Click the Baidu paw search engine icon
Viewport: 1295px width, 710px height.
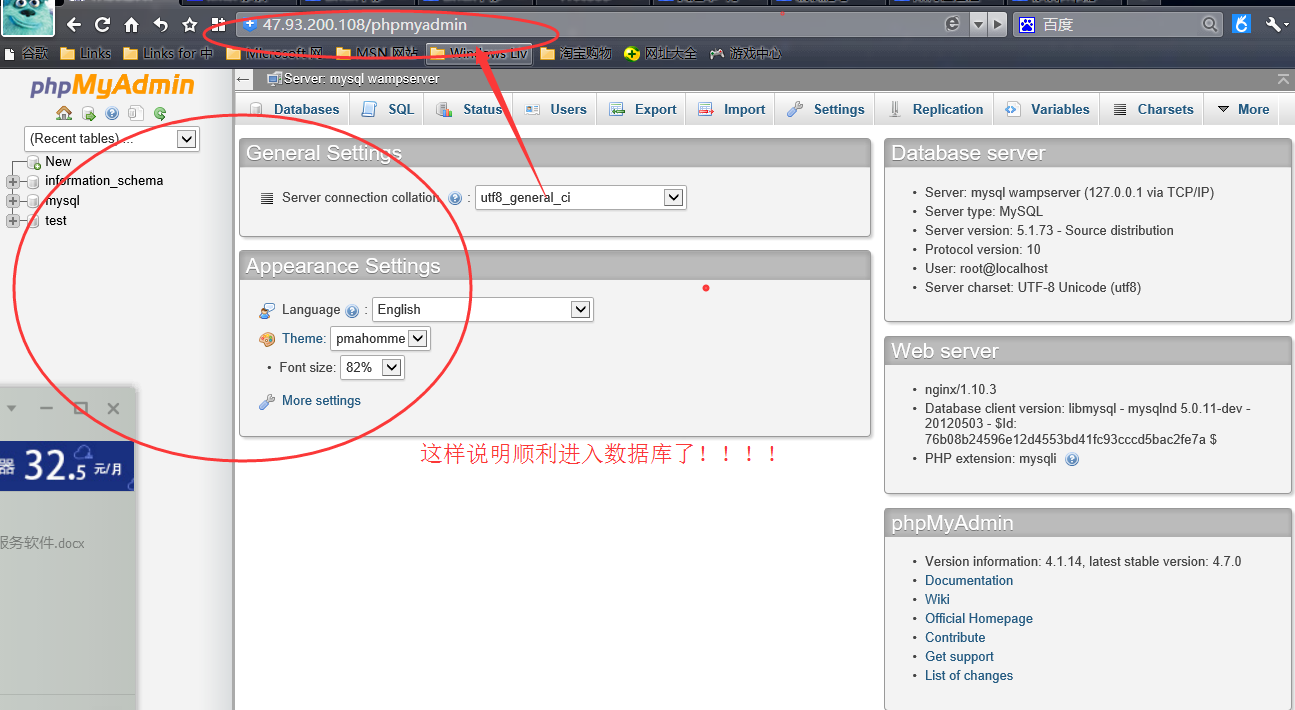1028,25
